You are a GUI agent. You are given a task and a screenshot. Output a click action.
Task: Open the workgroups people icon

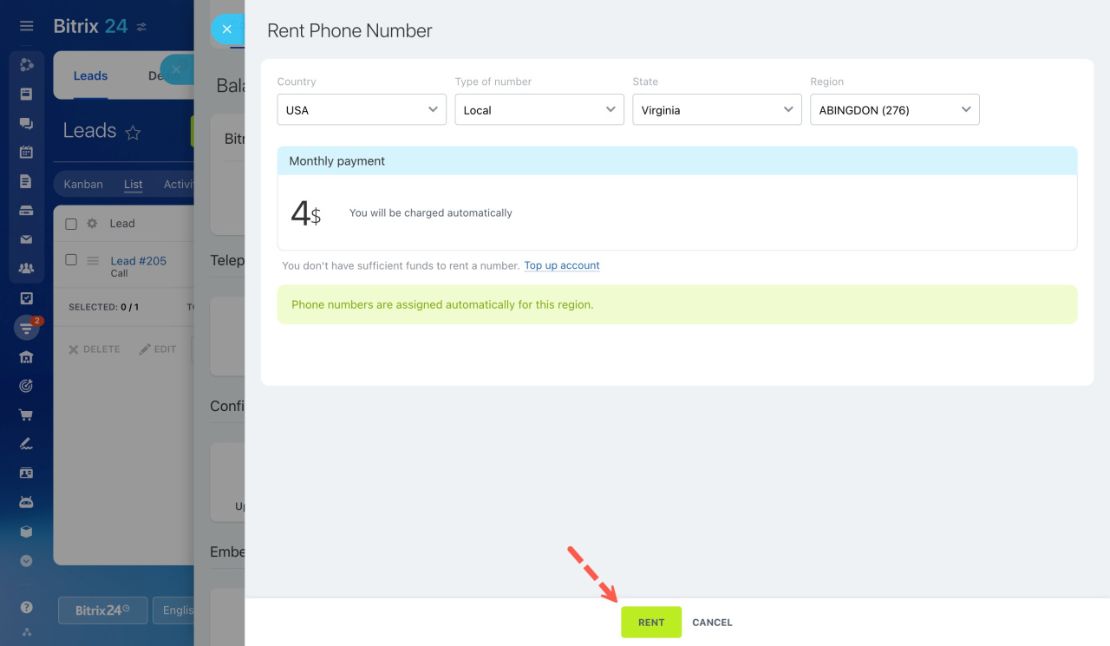(x=26, y=268)
